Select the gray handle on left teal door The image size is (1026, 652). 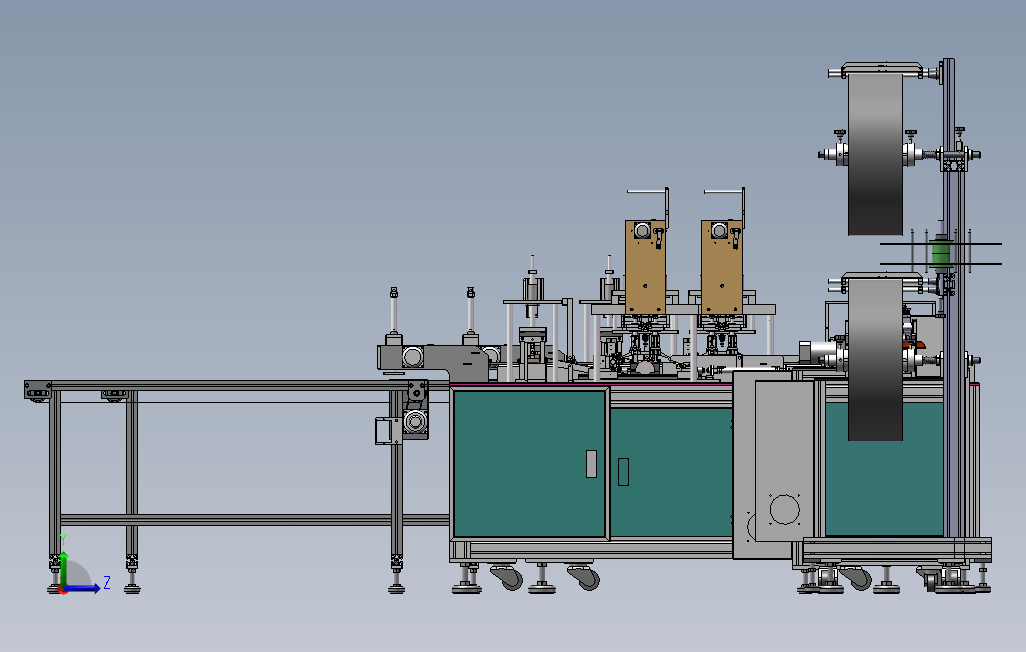pos(591,463)
